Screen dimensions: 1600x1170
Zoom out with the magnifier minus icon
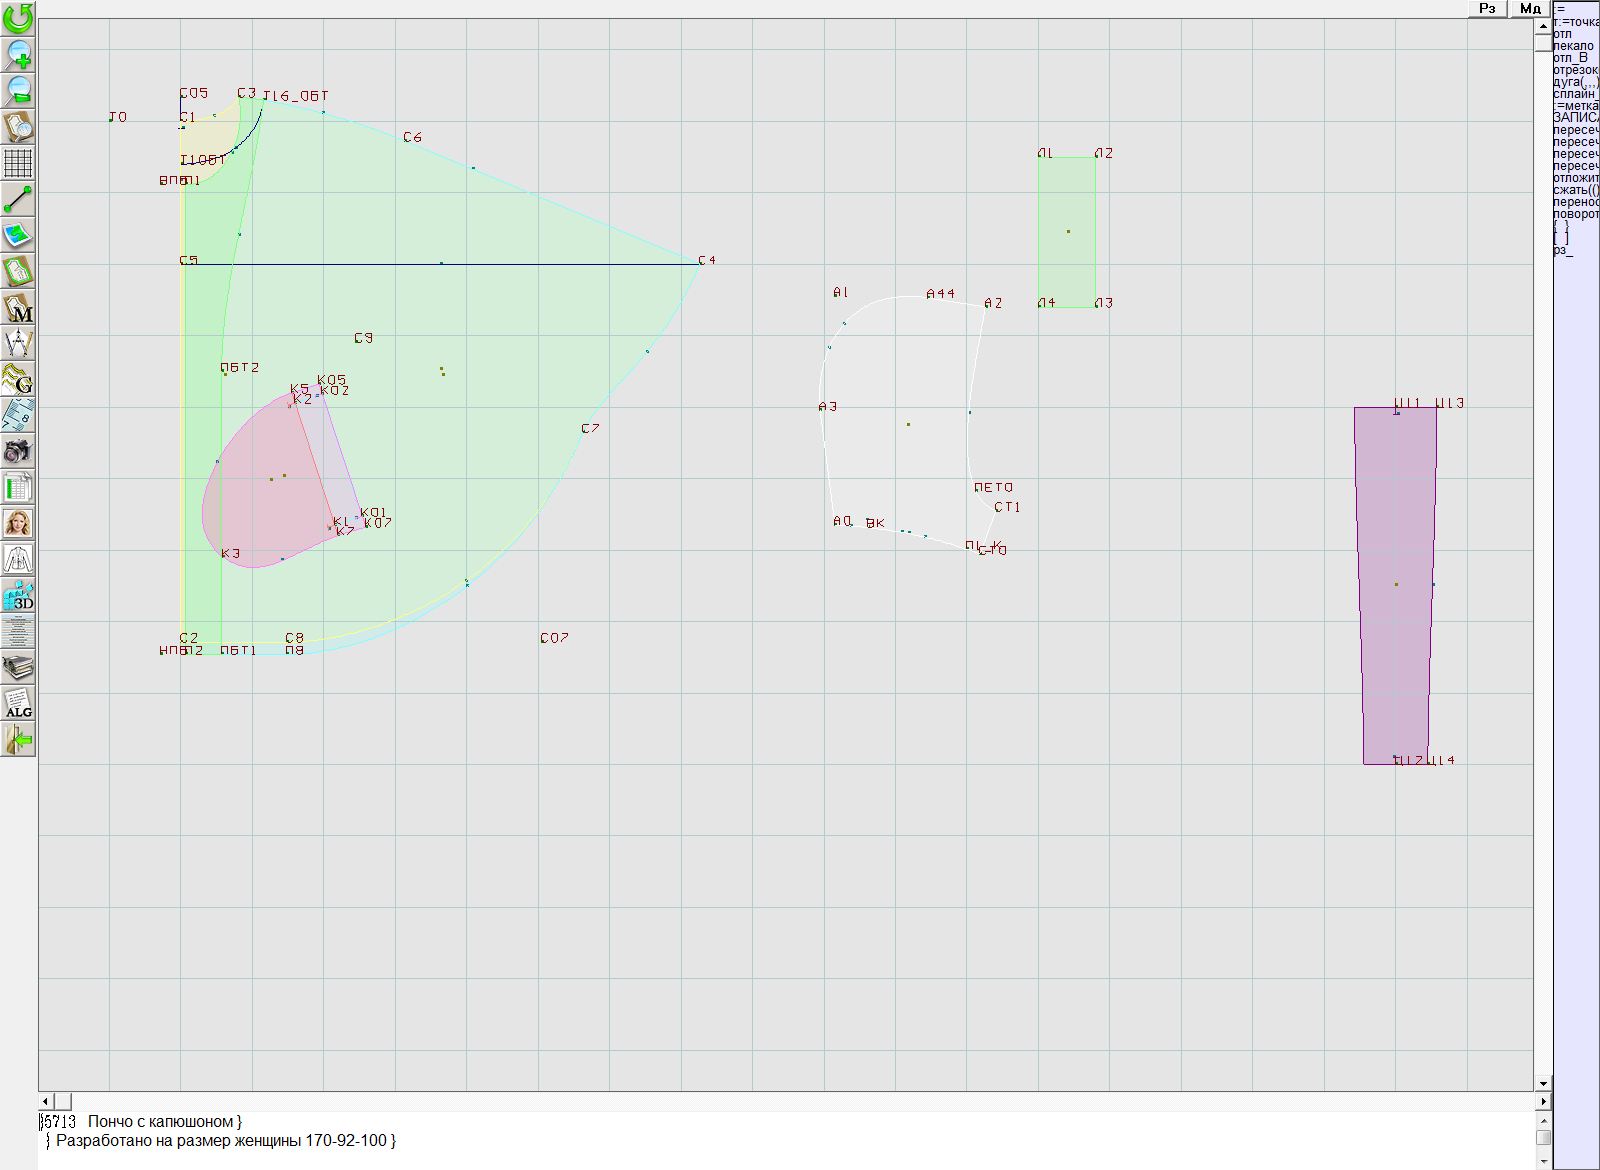tap(18, 90)
